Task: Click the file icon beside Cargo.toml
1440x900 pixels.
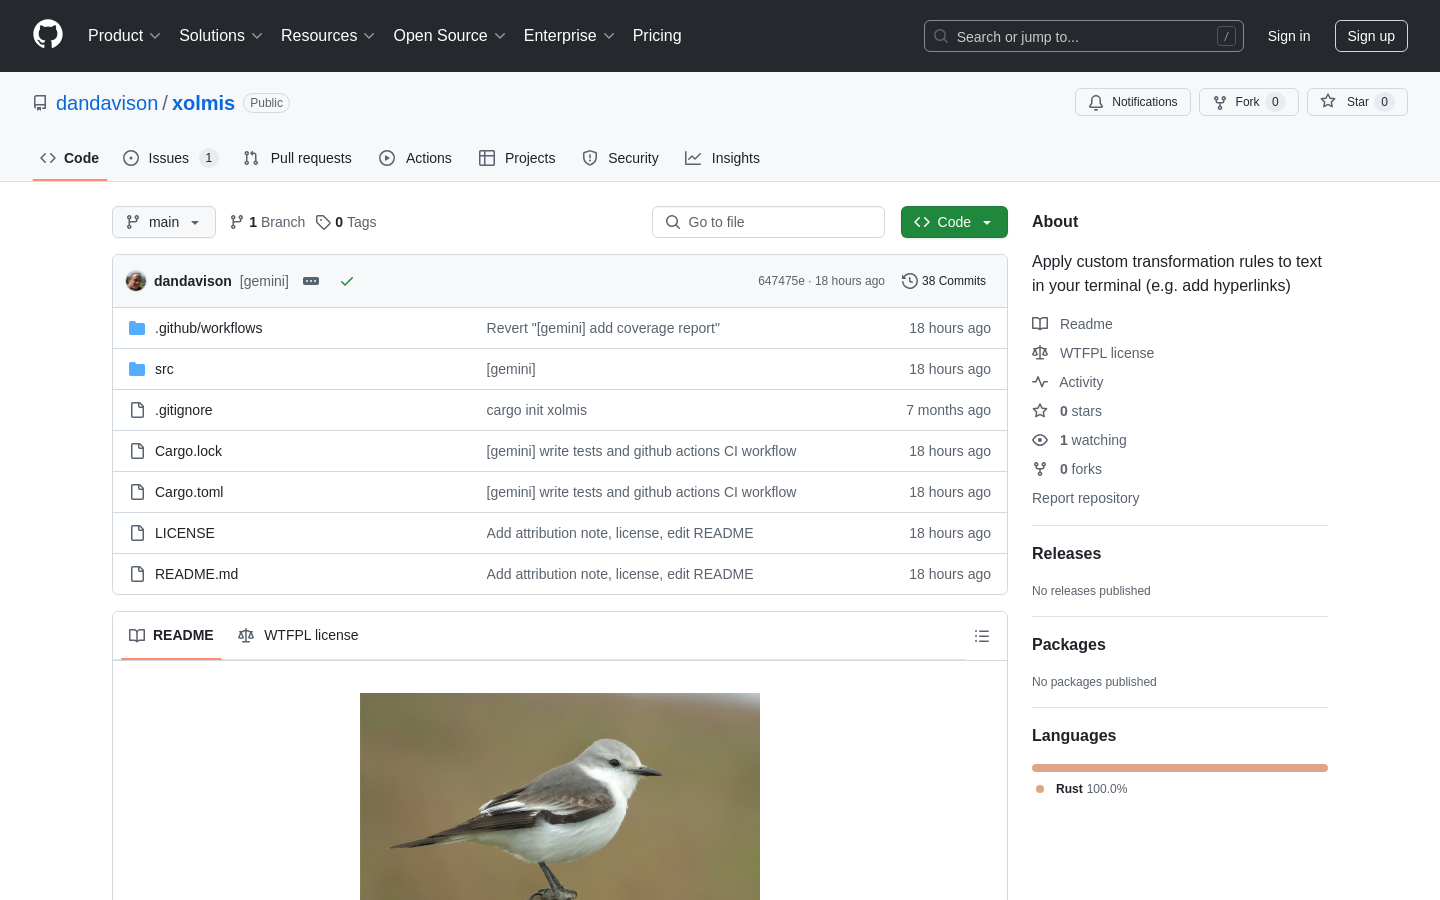Action: 137,492
